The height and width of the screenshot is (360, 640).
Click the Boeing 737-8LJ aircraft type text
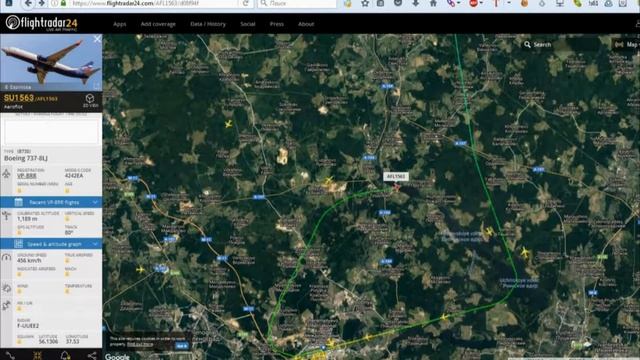coord(26,158)
